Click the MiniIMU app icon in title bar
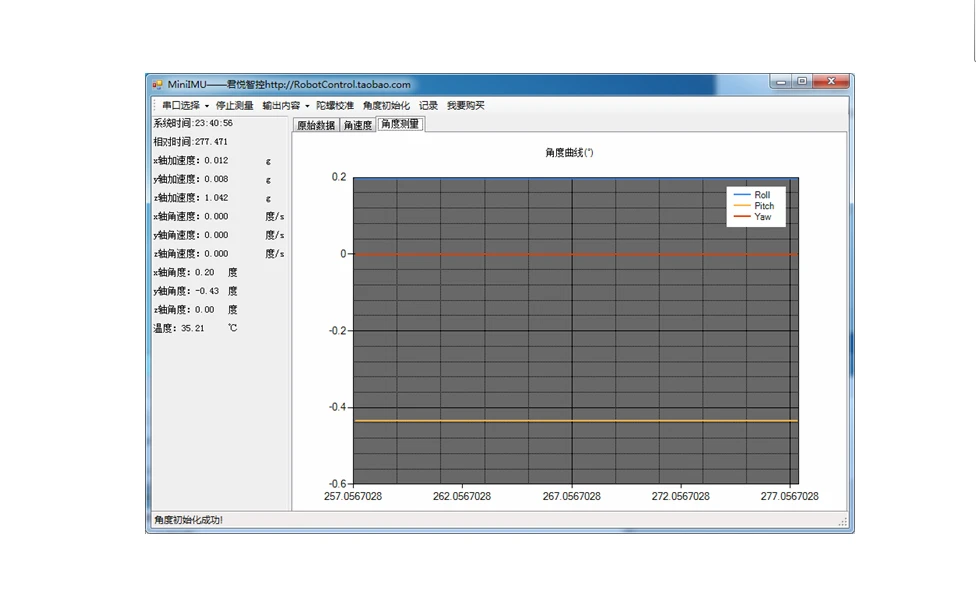The width and height of the screenshot is (976, 604). (157, 85)
